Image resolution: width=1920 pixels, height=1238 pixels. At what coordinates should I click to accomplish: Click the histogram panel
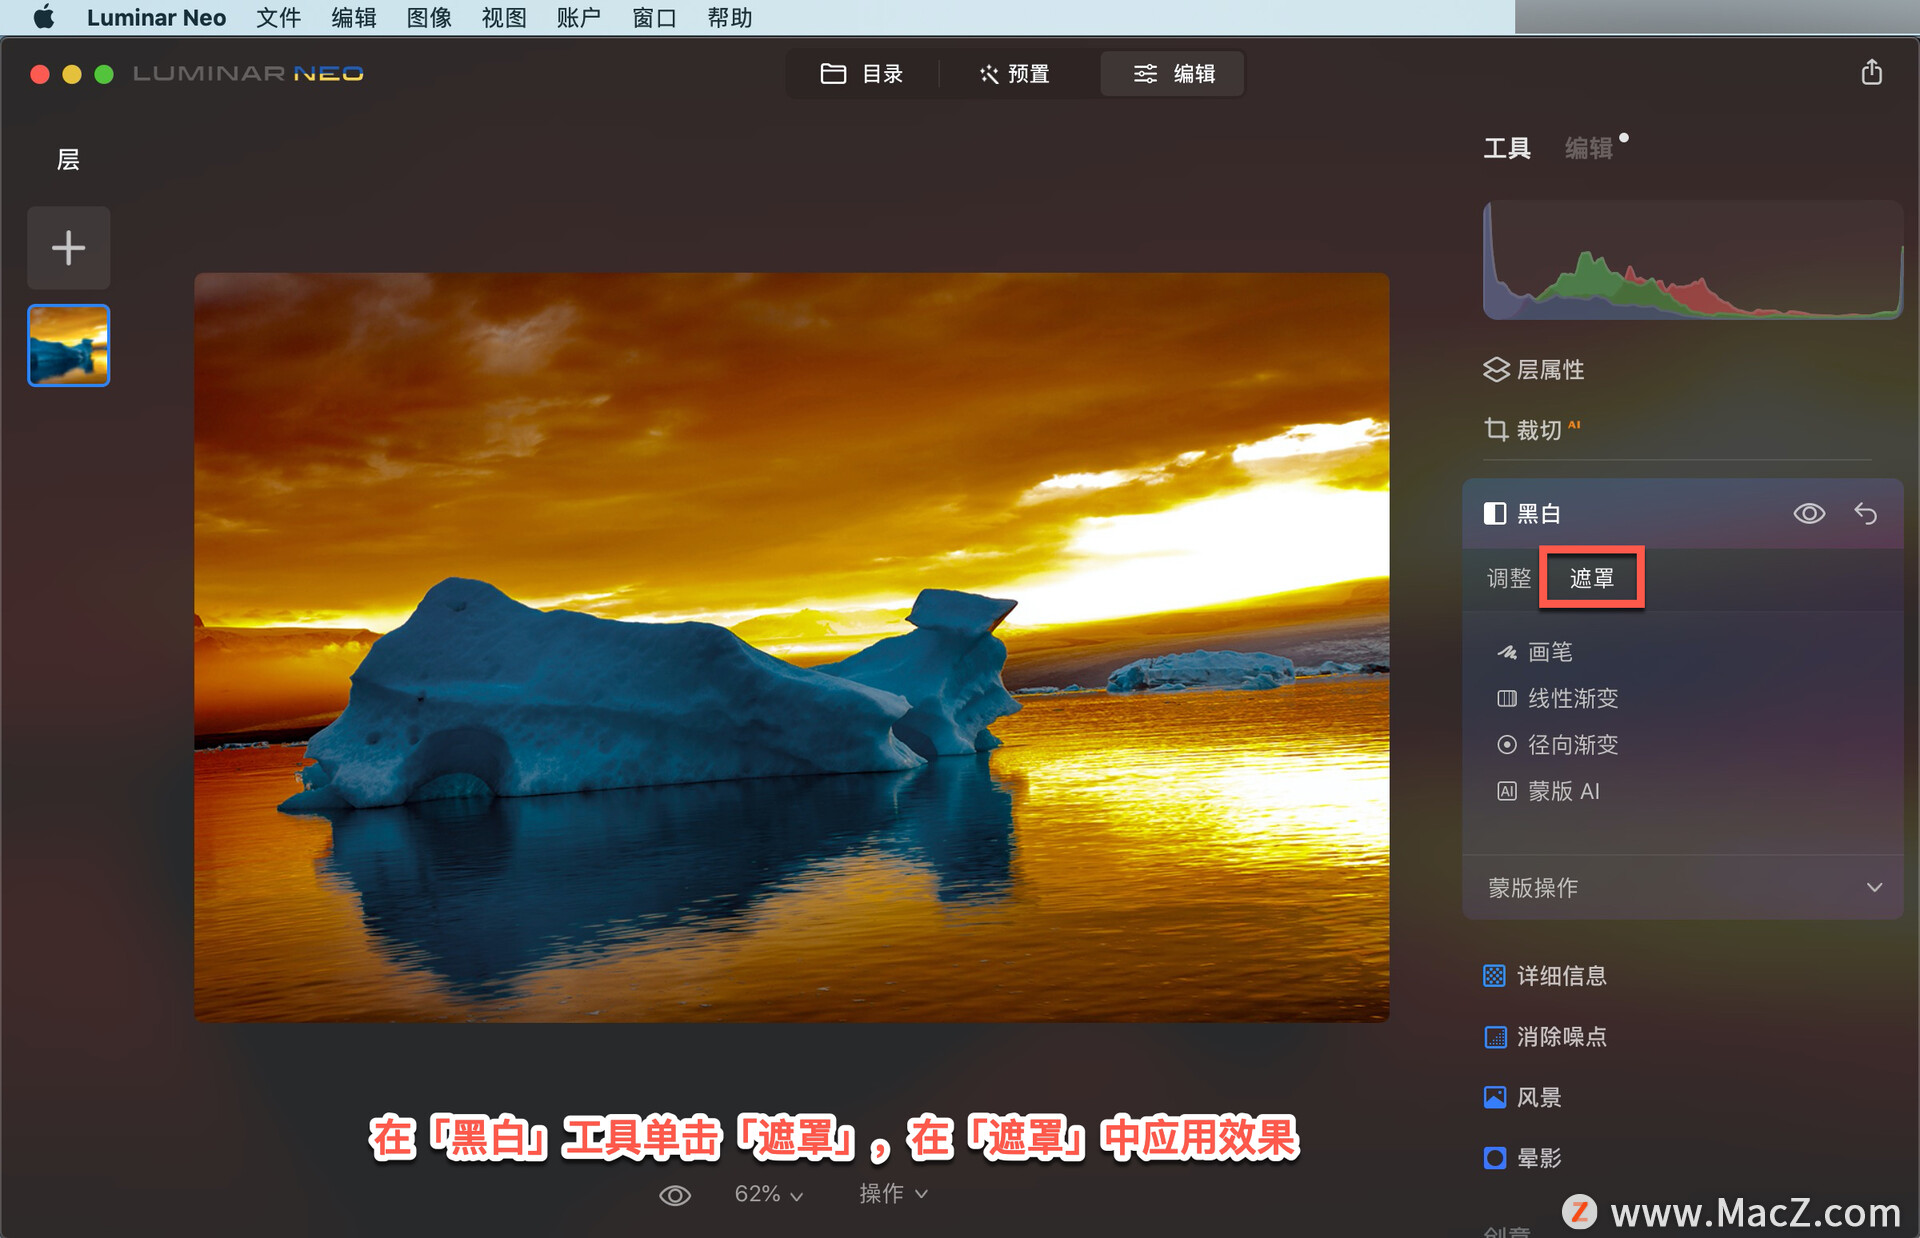(1692, 260)
